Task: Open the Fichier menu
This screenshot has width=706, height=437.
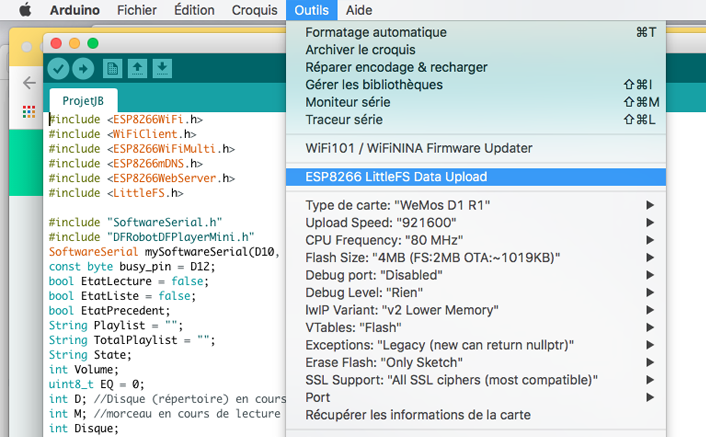Action: (x=137, y=10)
